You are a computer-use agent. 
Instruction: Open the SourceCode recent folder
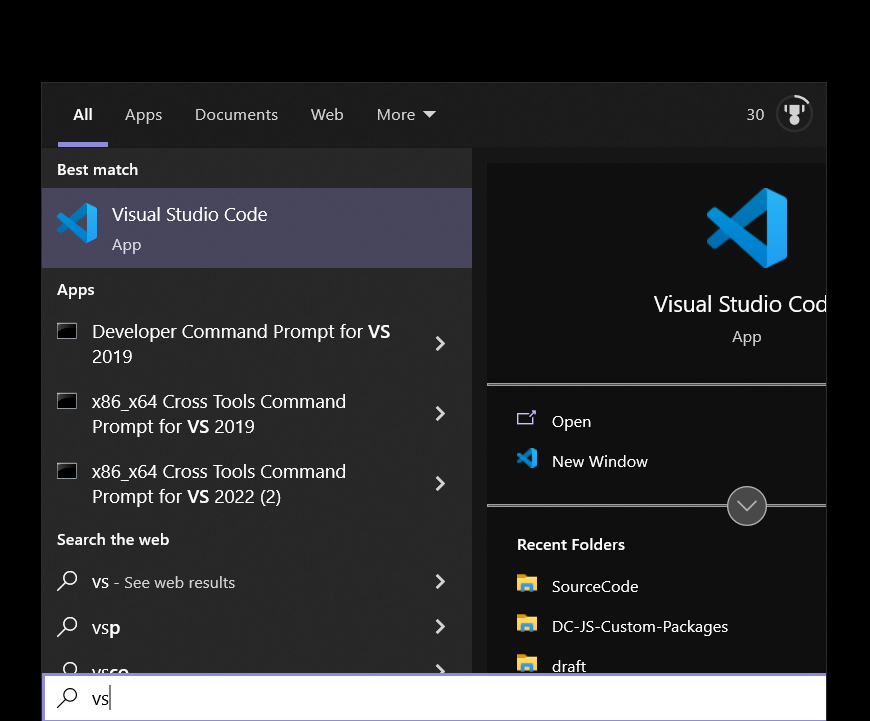595,587
